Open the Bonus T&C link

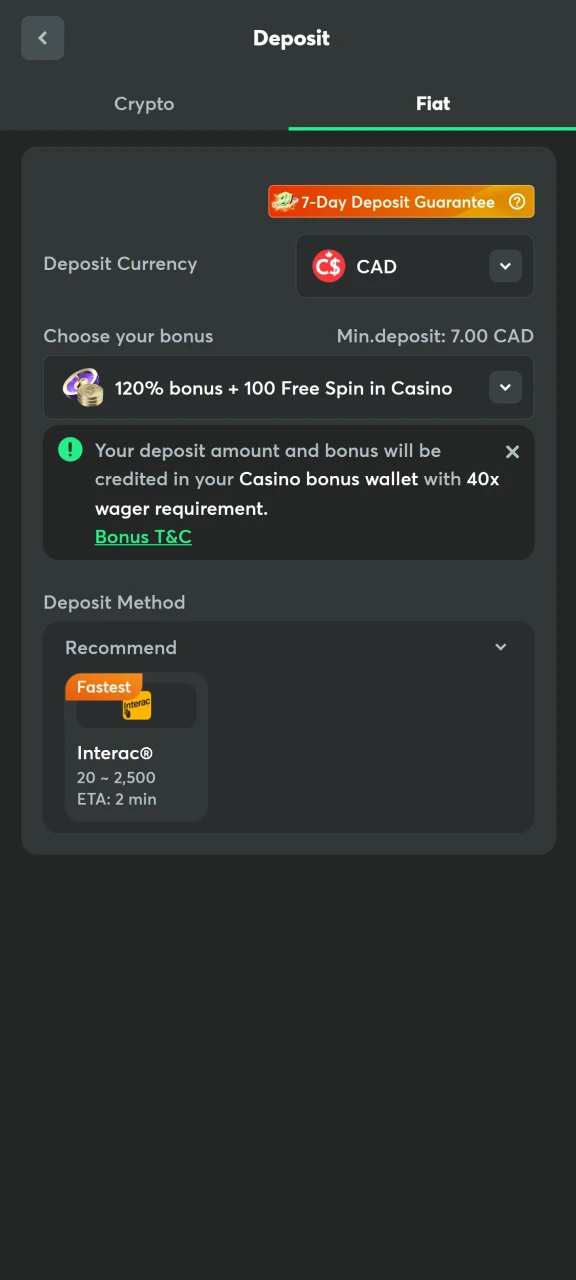[143, 537]
